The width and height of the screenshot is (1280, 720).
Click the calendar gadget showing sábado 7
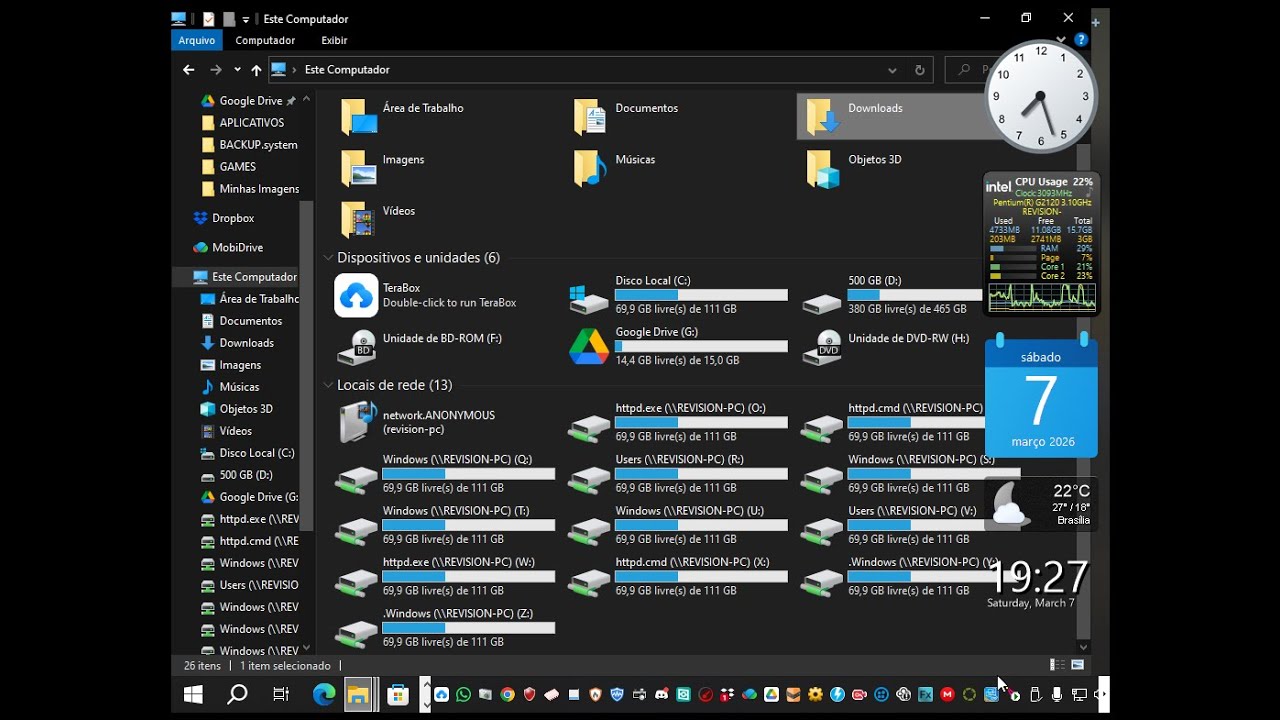(1041, 395)
